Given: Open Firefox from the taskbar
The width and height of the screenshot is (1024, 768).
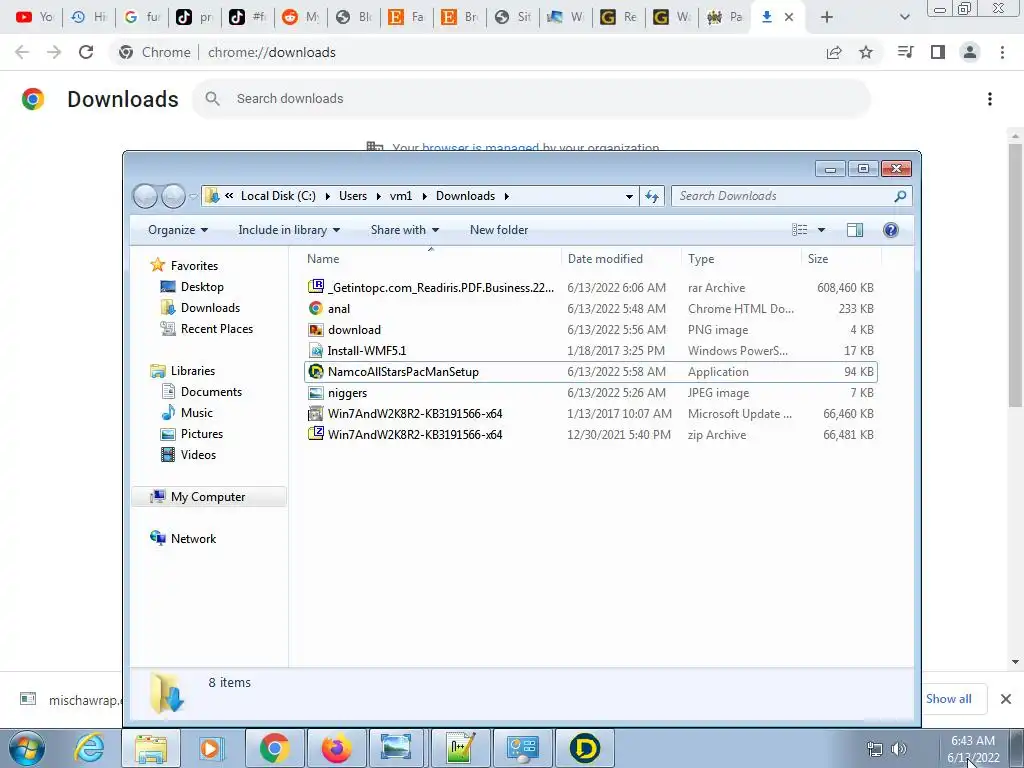Looking at the screenshot, I should (336, 748).
